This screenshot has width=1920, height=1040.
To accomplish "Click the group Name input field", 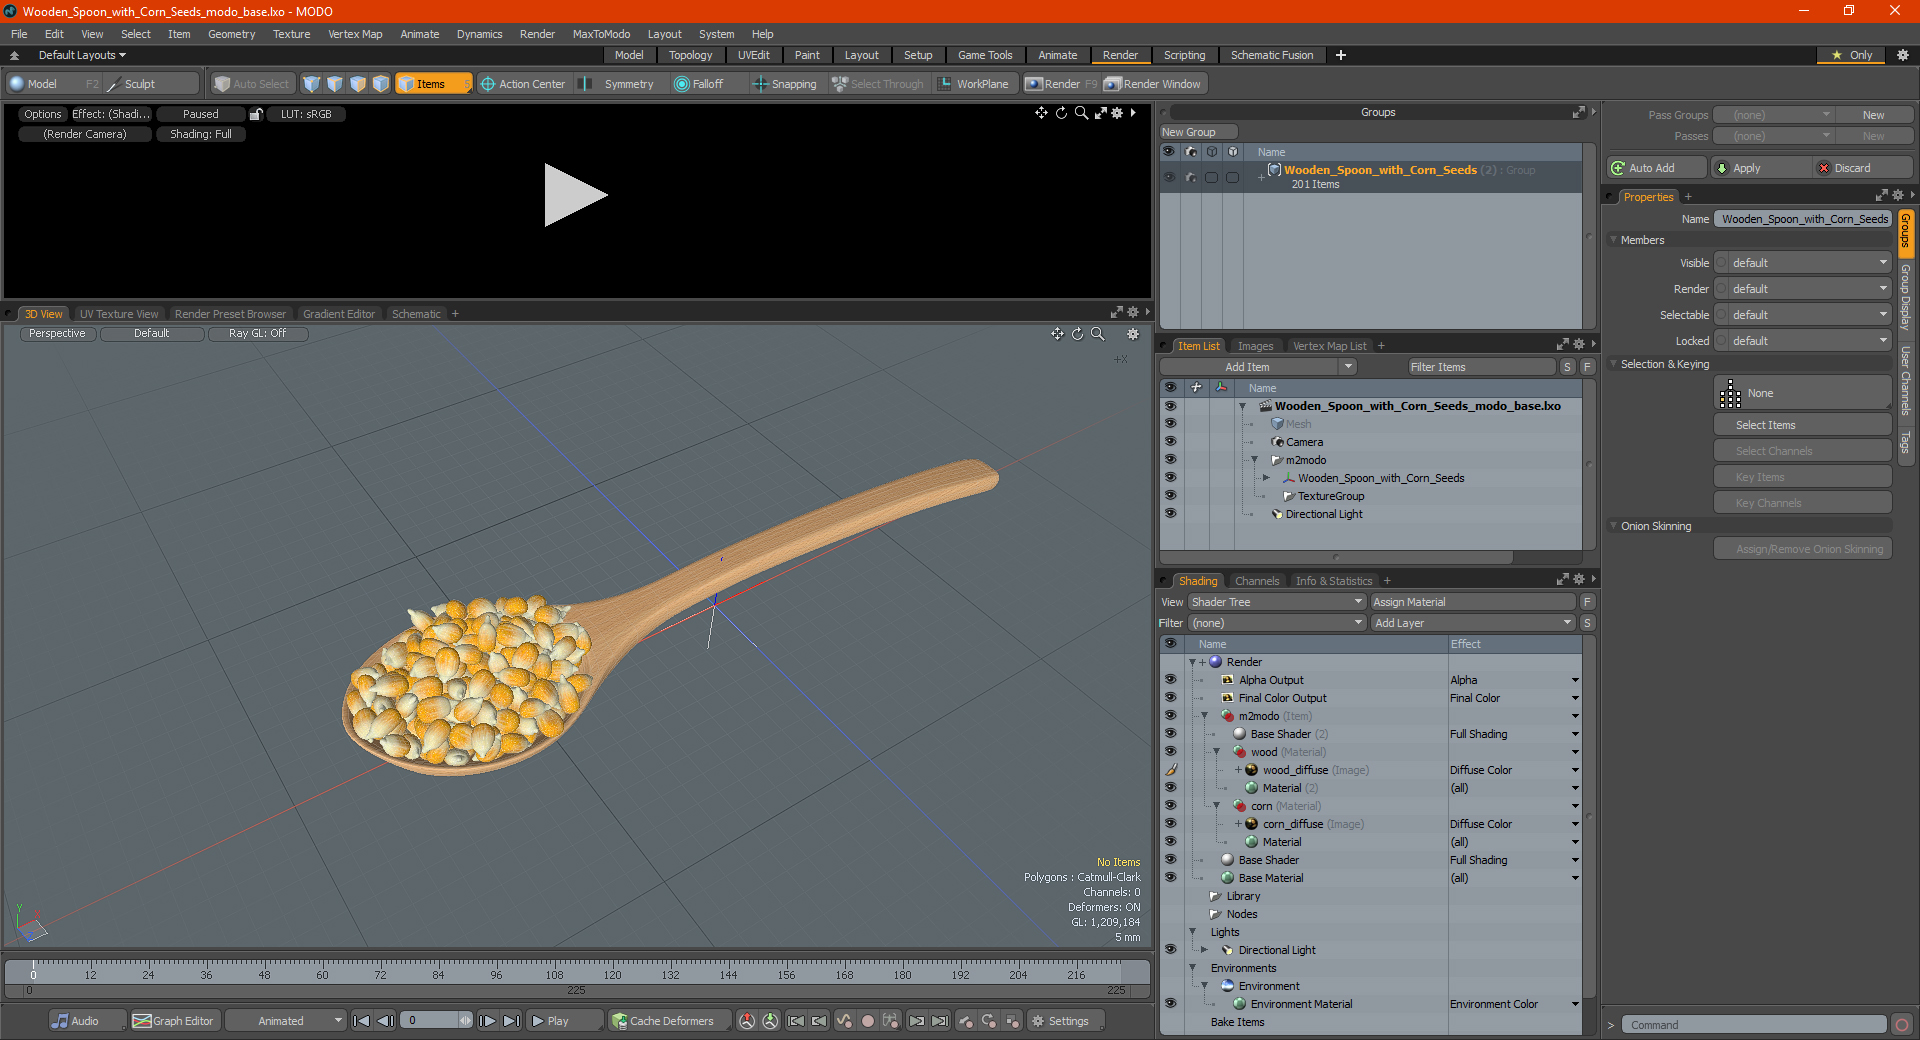I will [x=1804, y=219].
